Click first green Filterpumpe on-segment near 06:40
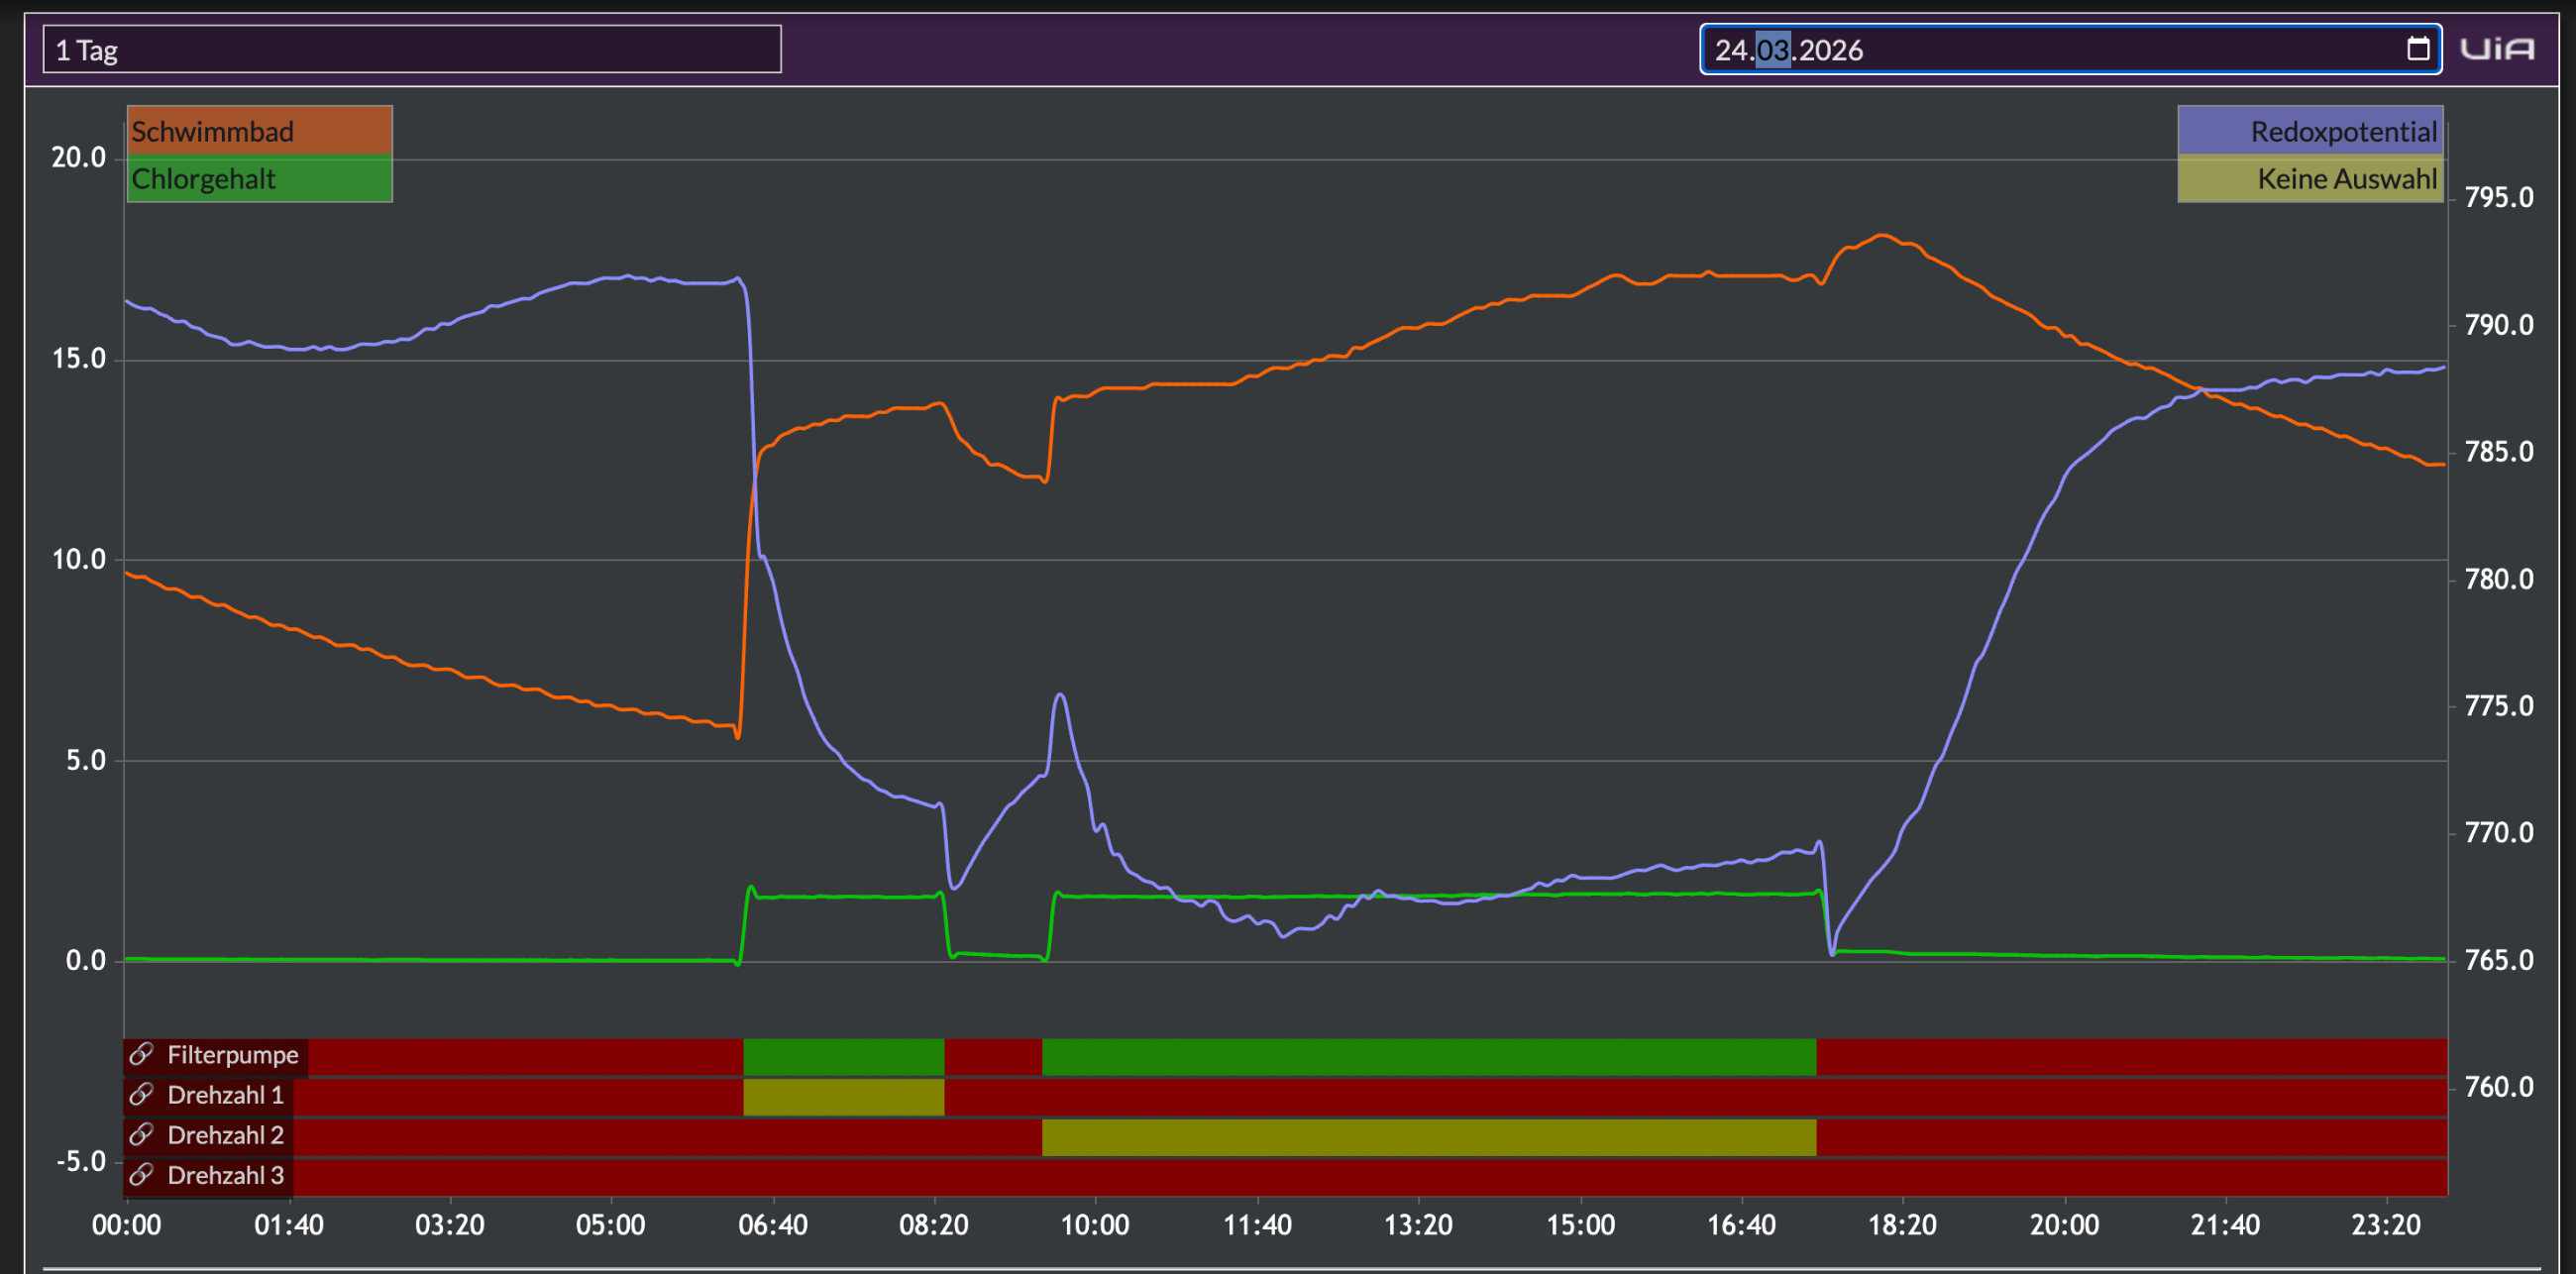This screenshot has height=1274, width=2576. (844, 1057)
